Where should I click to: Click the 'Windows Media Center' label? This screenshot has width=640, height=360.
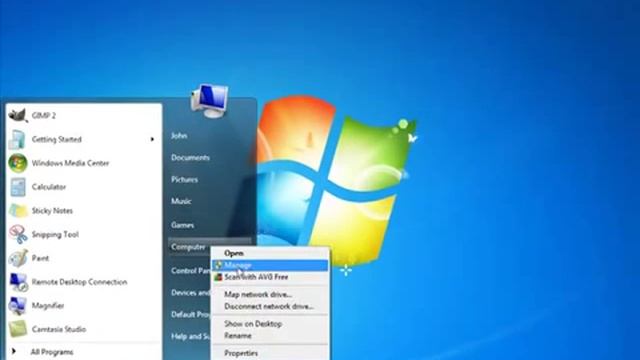(x=71, y=163)
